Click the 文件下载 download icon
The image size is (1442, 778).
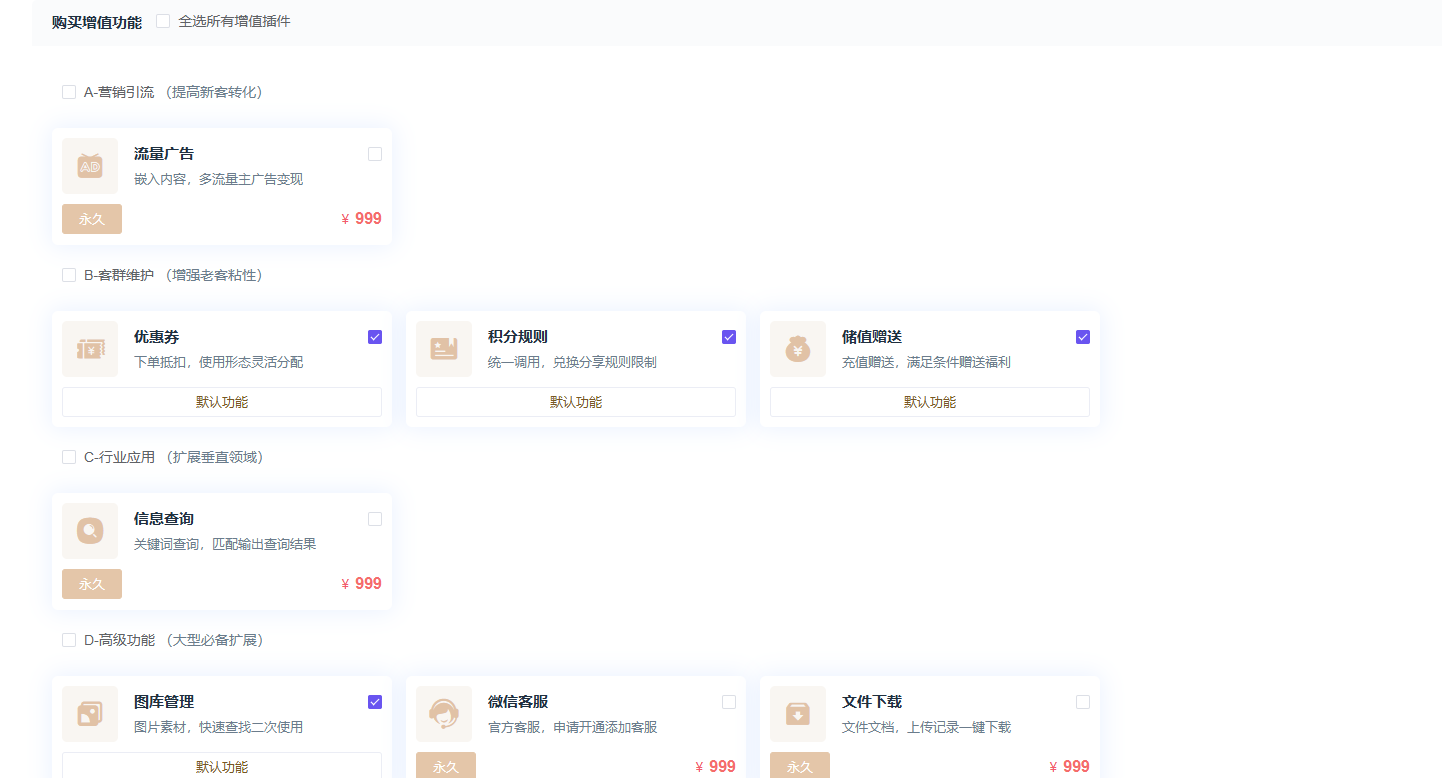(798, 714)
